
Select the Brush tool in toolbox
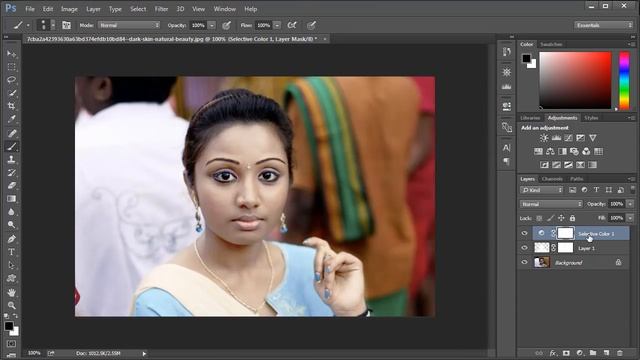click(x=11, y=146)
